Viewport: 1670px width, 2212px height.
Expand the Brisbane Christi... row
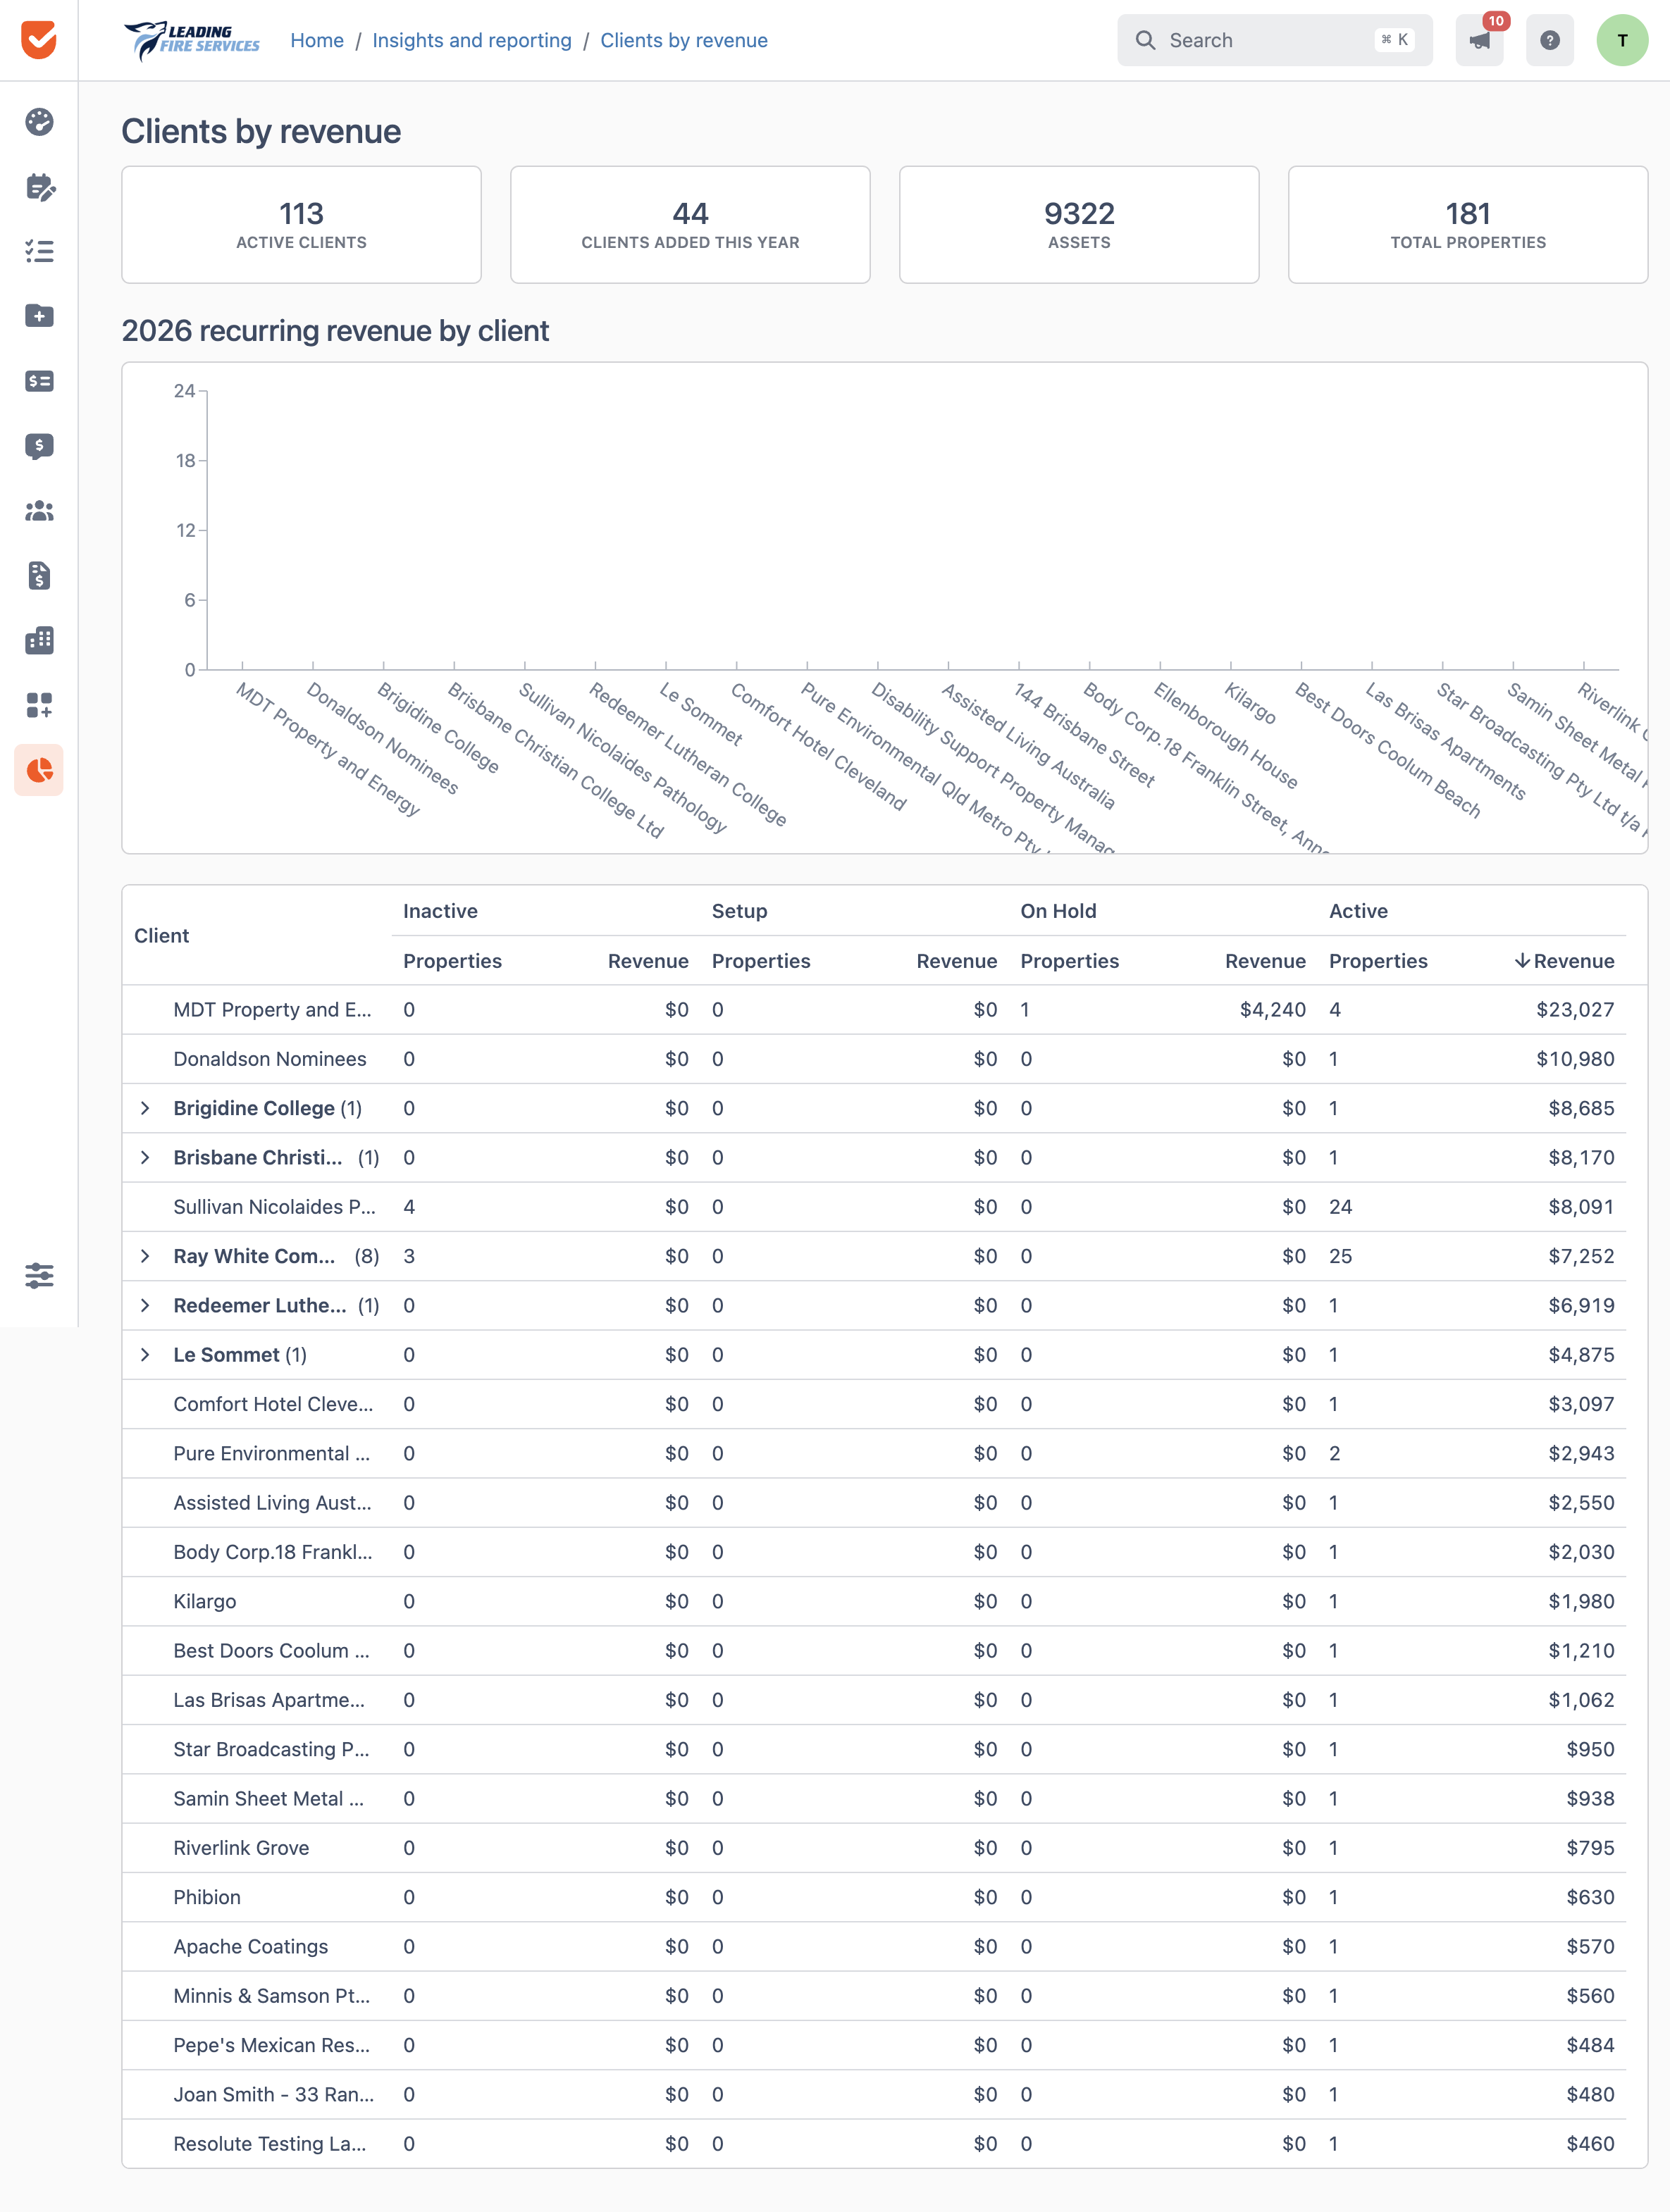point(145,1157)
